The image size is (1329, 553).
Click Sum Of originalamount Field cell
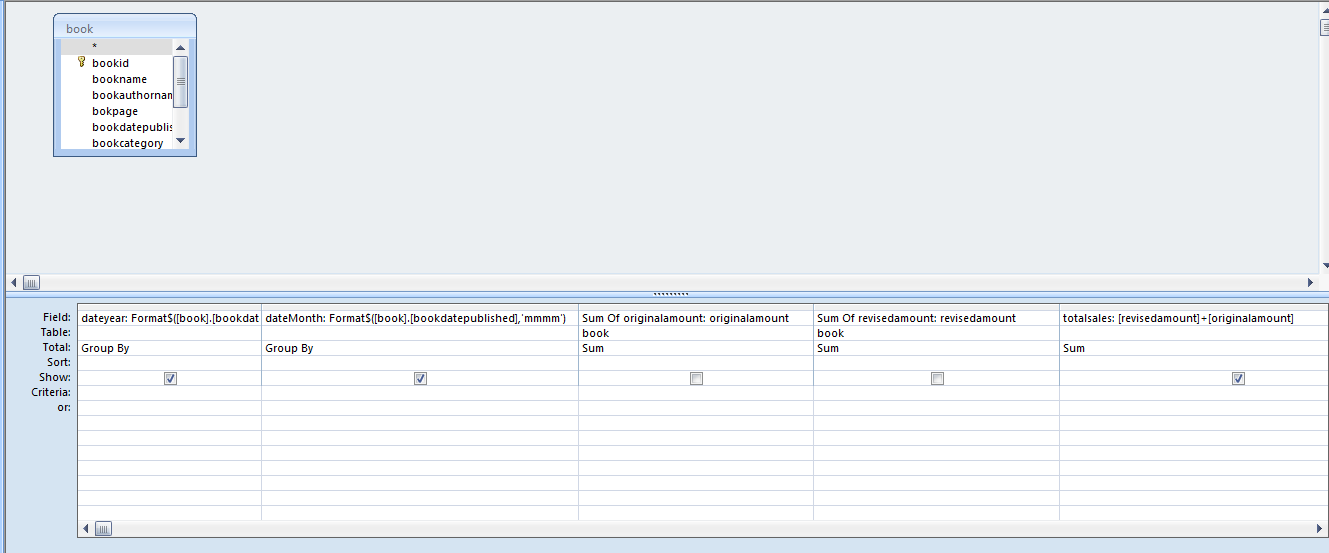click(696, 318)
